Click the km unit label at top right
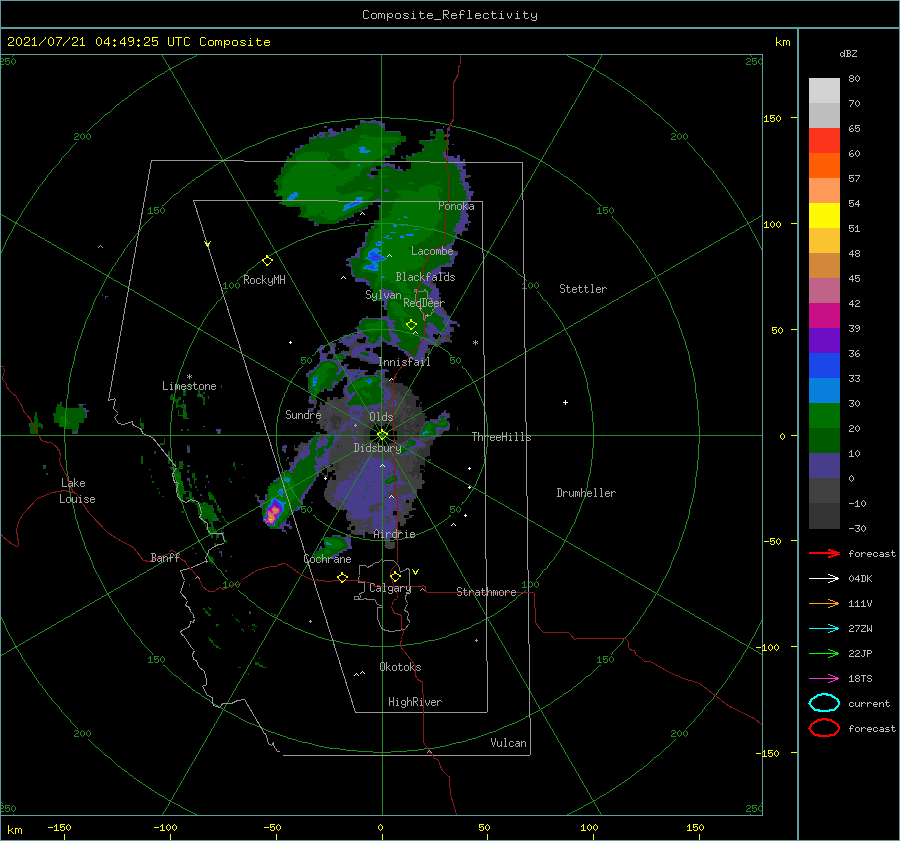The image size is (900, 841). [x=782, y=42]
